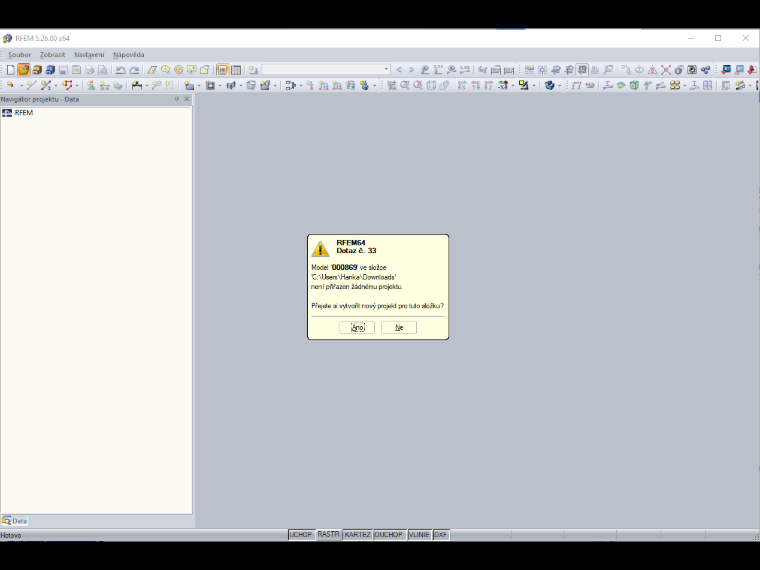Click the zoom window magnifier icon
This screenshot has width=760, height=570.
(x=405, y=85)
